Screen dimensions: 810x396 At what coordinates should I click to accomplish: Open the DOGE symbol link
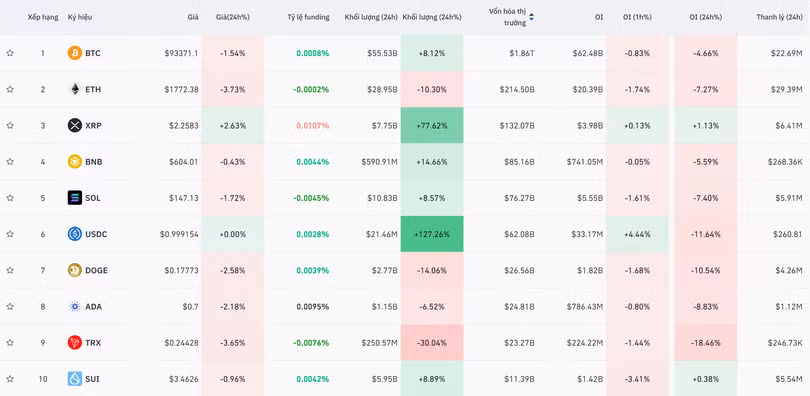(97, 271)
